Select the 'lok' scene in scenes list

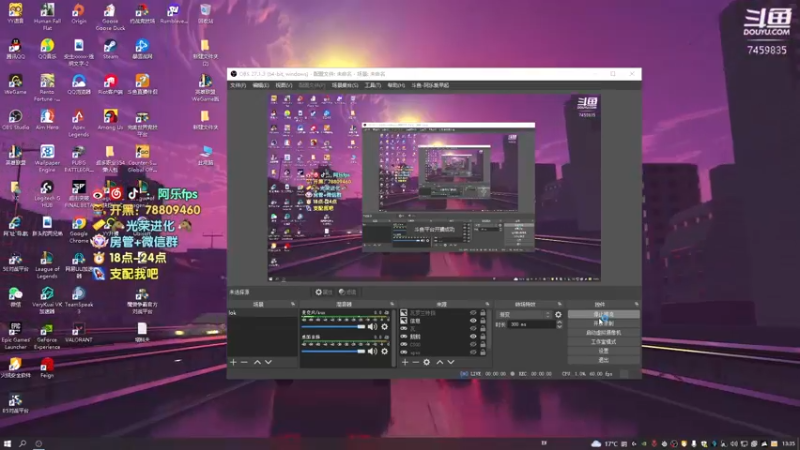(x=262, y=313)
